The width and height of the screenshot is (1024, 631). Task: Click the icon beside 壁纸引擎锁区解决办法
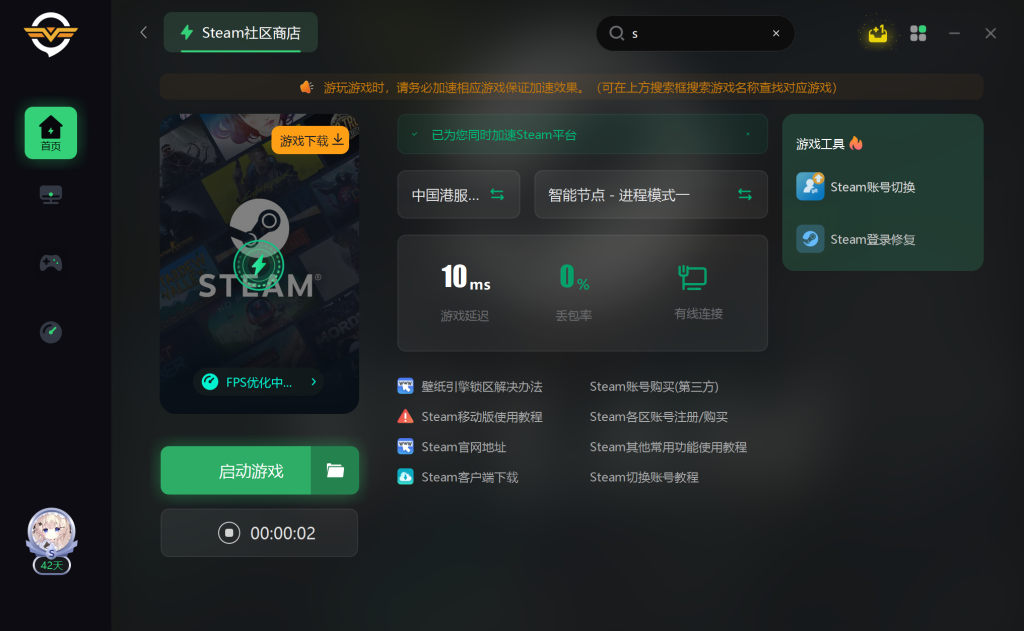pos(406,386)
